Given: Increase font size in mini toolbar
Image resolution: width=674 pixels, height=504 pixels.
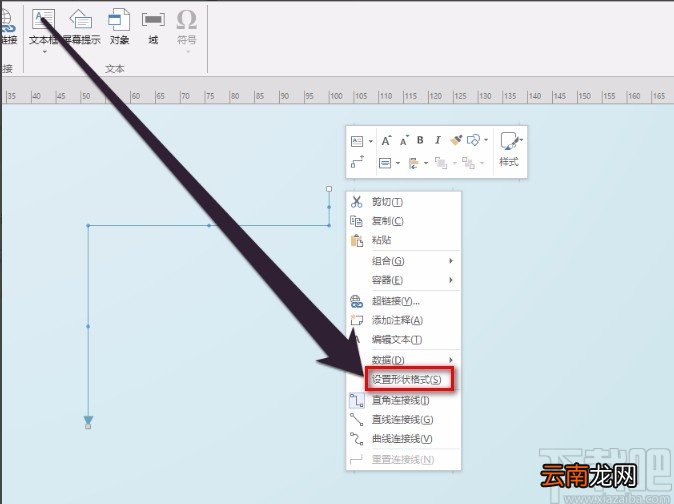Looking at the screenshot, I should click(x=386, y=141).
